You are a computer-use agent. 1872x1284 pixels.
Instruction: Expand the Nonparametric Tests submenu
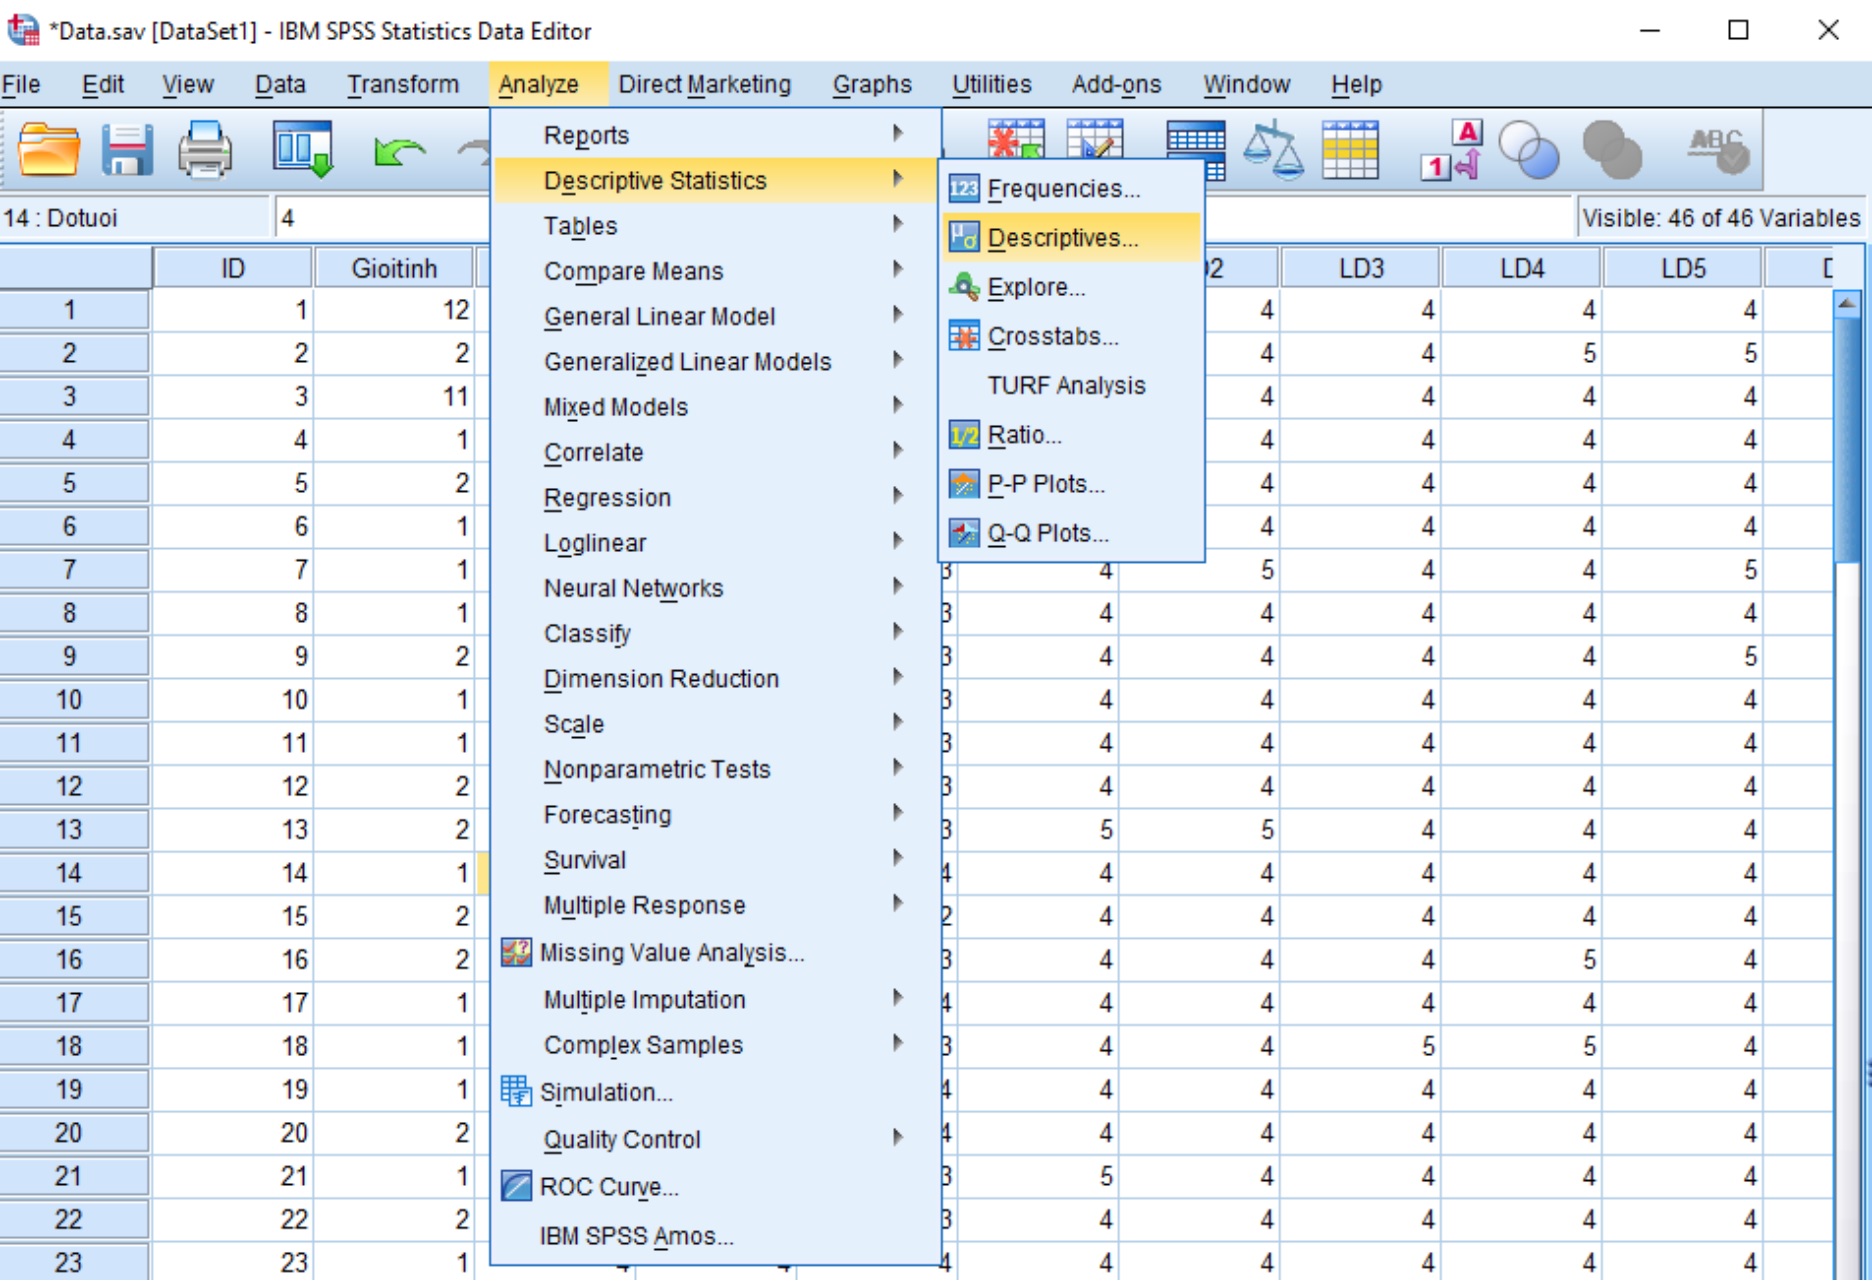[716, 770]
